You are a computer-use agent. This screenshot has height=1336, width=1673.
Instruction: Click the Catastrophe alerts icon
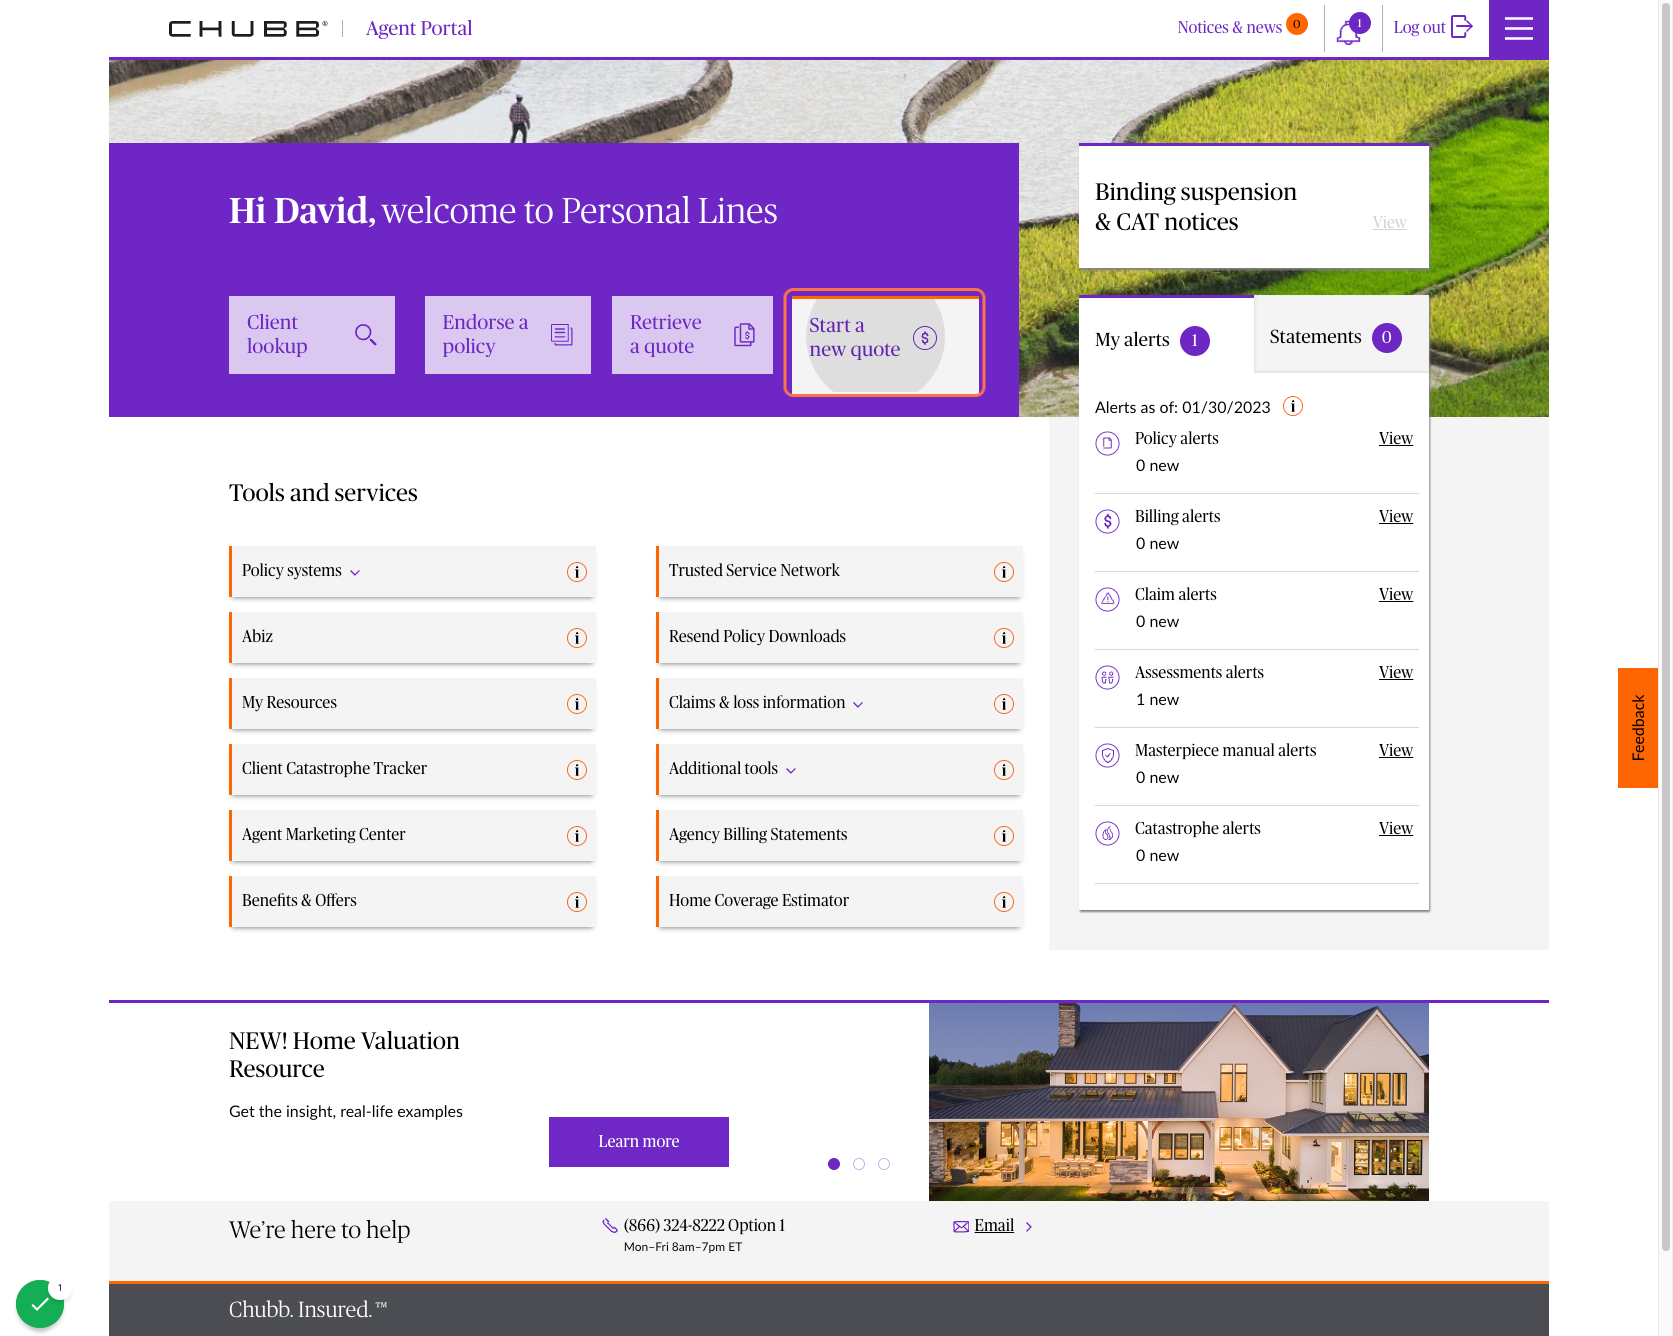[x=1107, y=833]
